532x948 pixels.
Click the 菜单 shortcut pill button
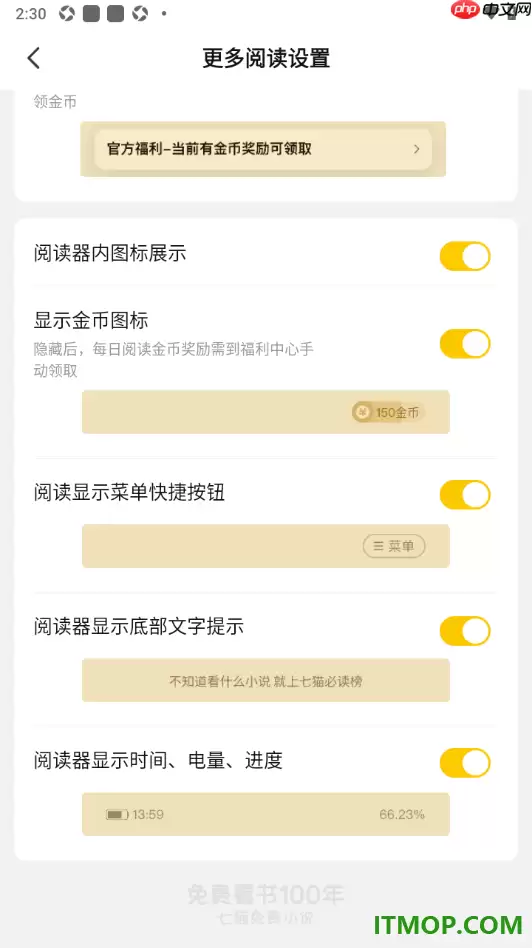pos(394,546)
